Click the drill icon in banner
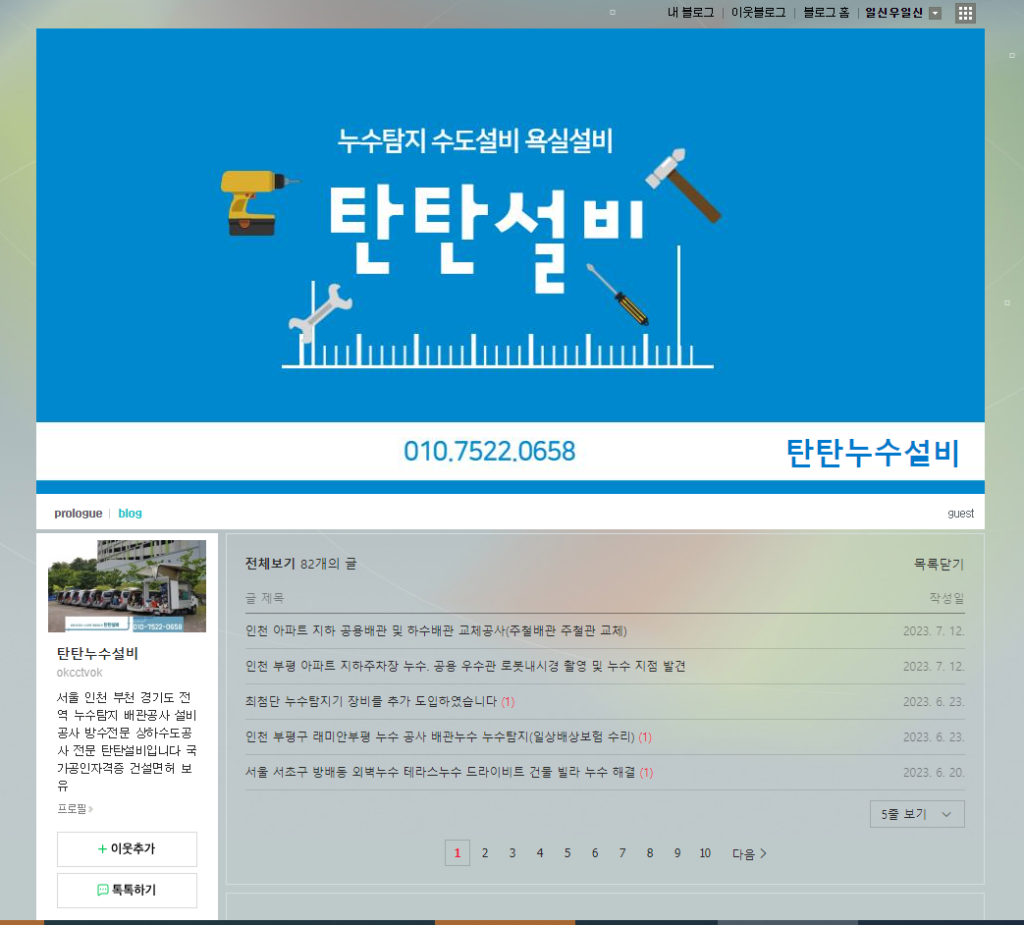 coord(257,203)
